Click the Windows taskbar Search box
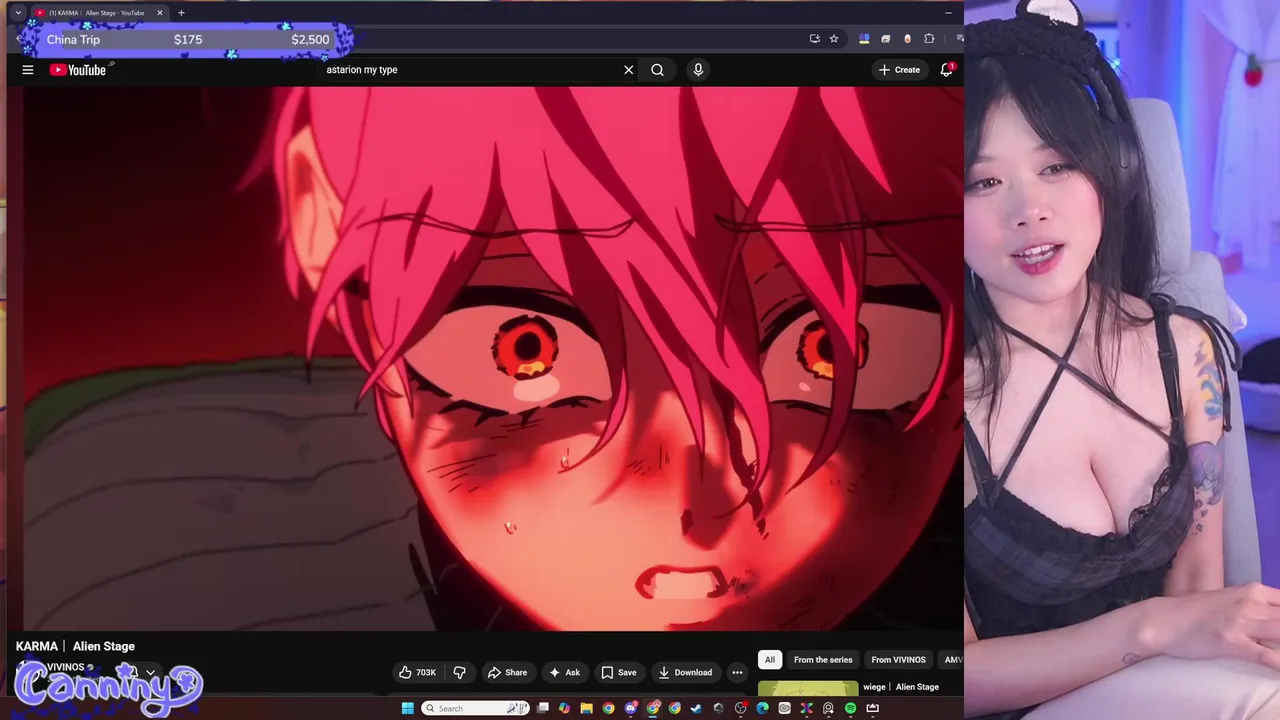This screenshot has height=720, width=1280. click(x=475, y=708)
